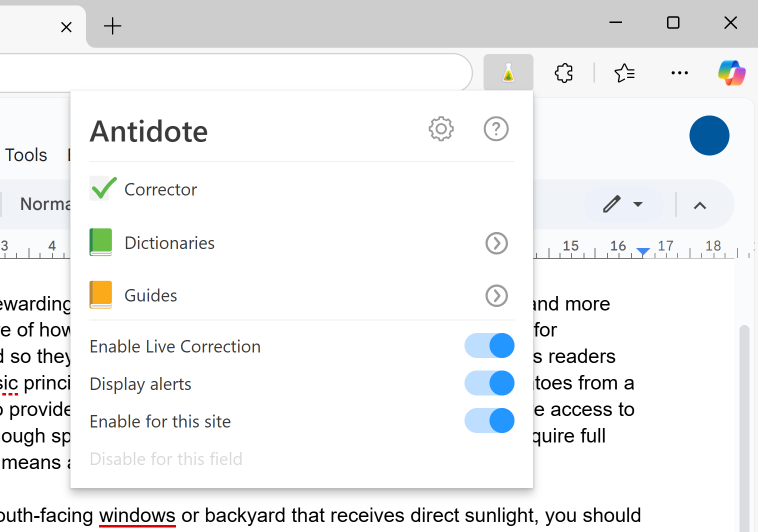The image size is (758, 532).
Task: Expand the Dictionaries submenu arrow
Action: click(x=496, y=243)
